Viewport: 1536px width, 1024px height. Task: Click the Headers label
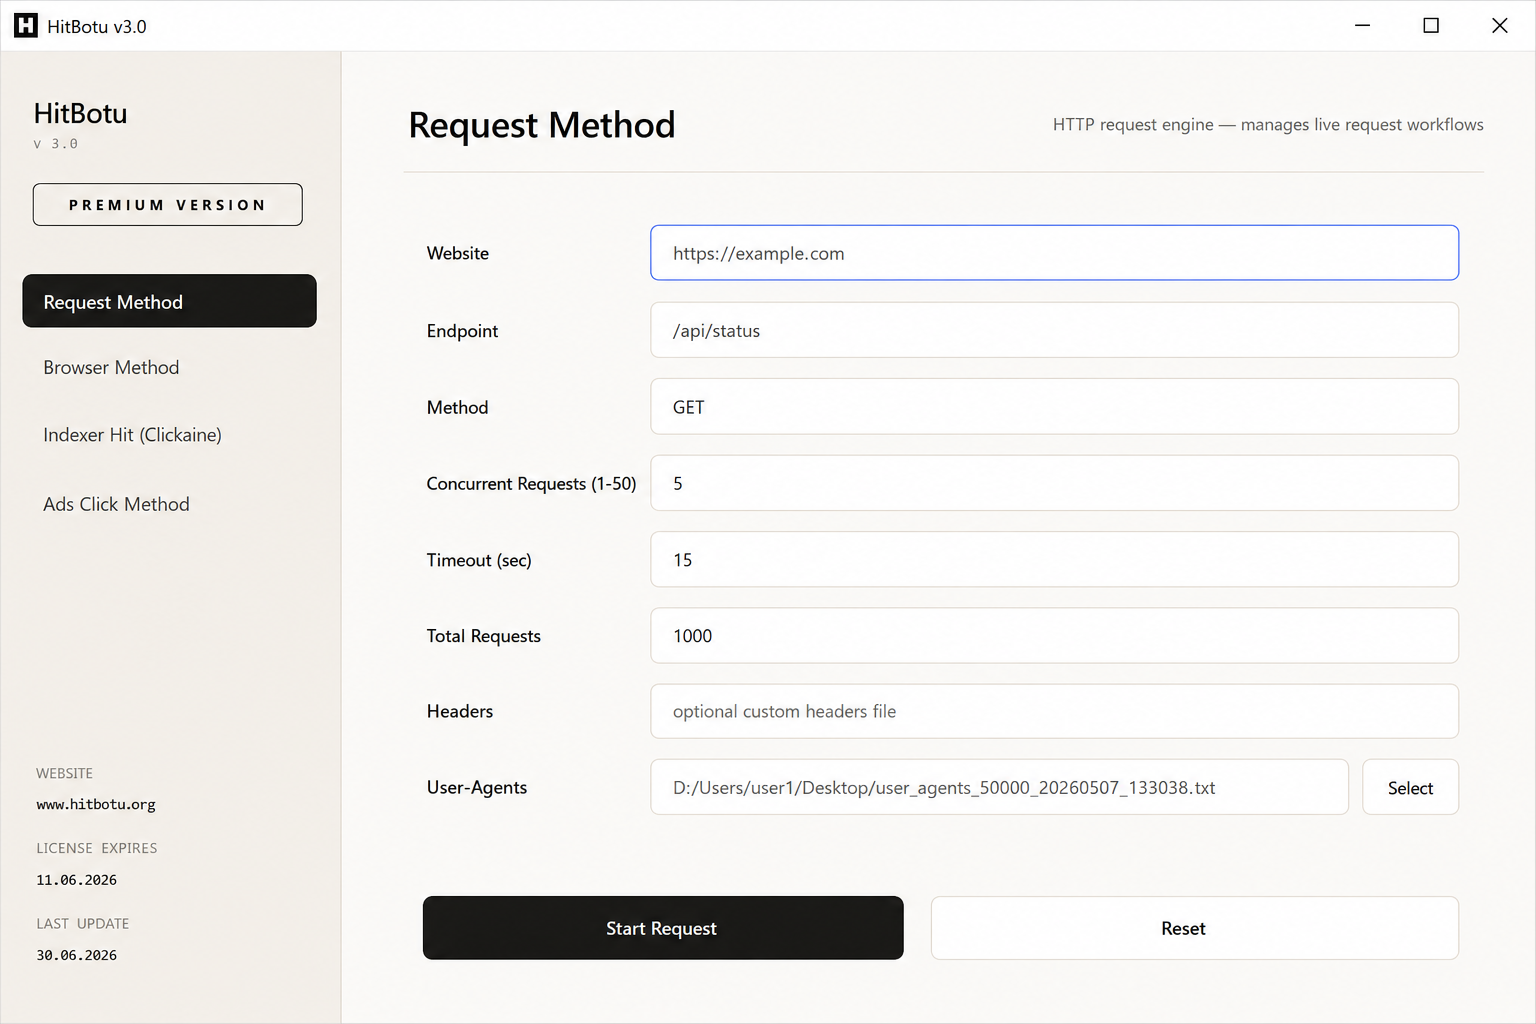point(460,711)
